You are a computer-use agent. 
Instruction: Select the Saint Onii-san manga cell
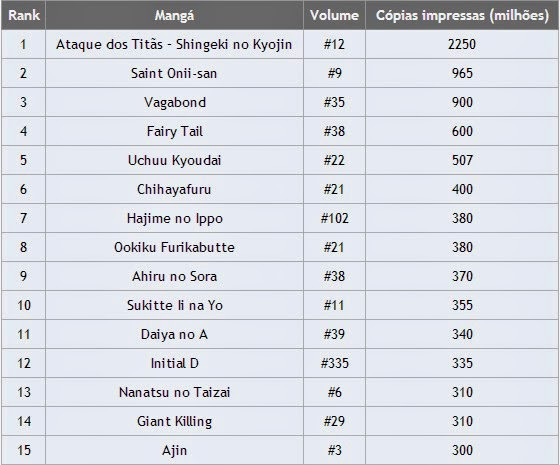(174, 73)
